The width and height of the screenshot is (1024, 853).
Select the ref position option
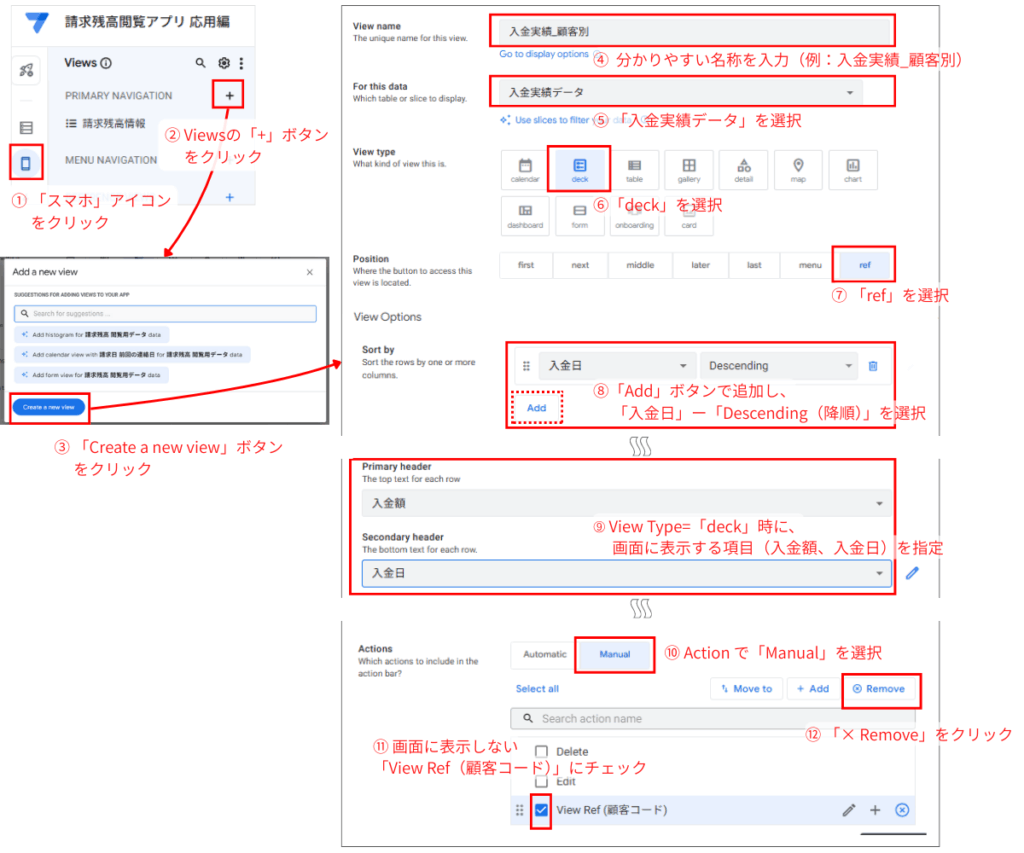coord(863,264)
